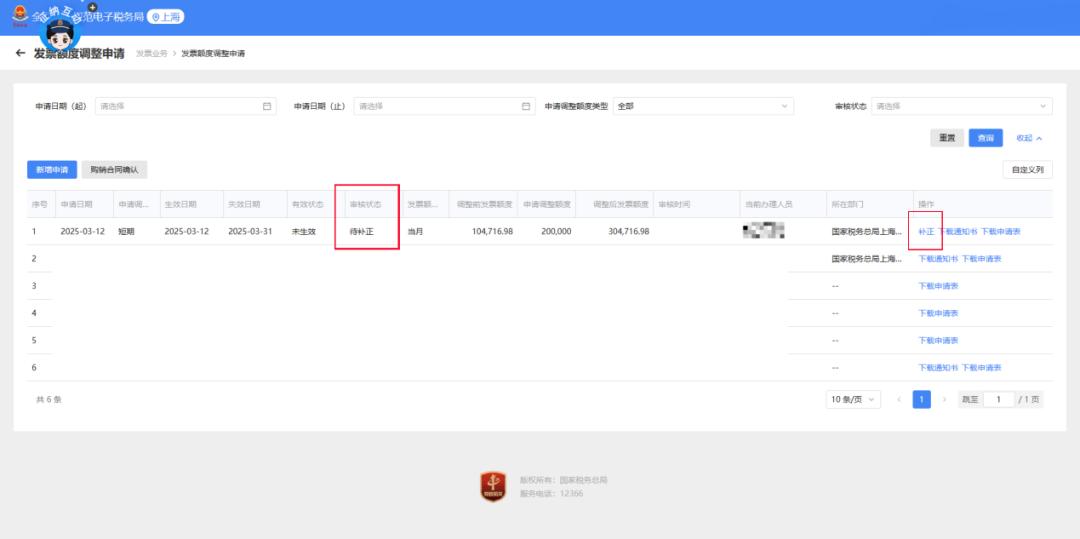Open the 申请调整额度类型 dropdown showing 全部

[703, 107]
